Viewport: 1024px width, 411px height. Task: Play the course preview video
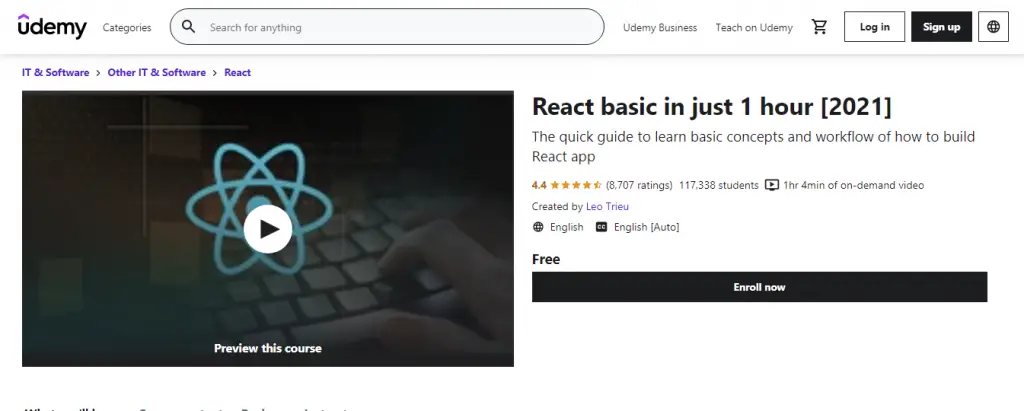point(268,229)
